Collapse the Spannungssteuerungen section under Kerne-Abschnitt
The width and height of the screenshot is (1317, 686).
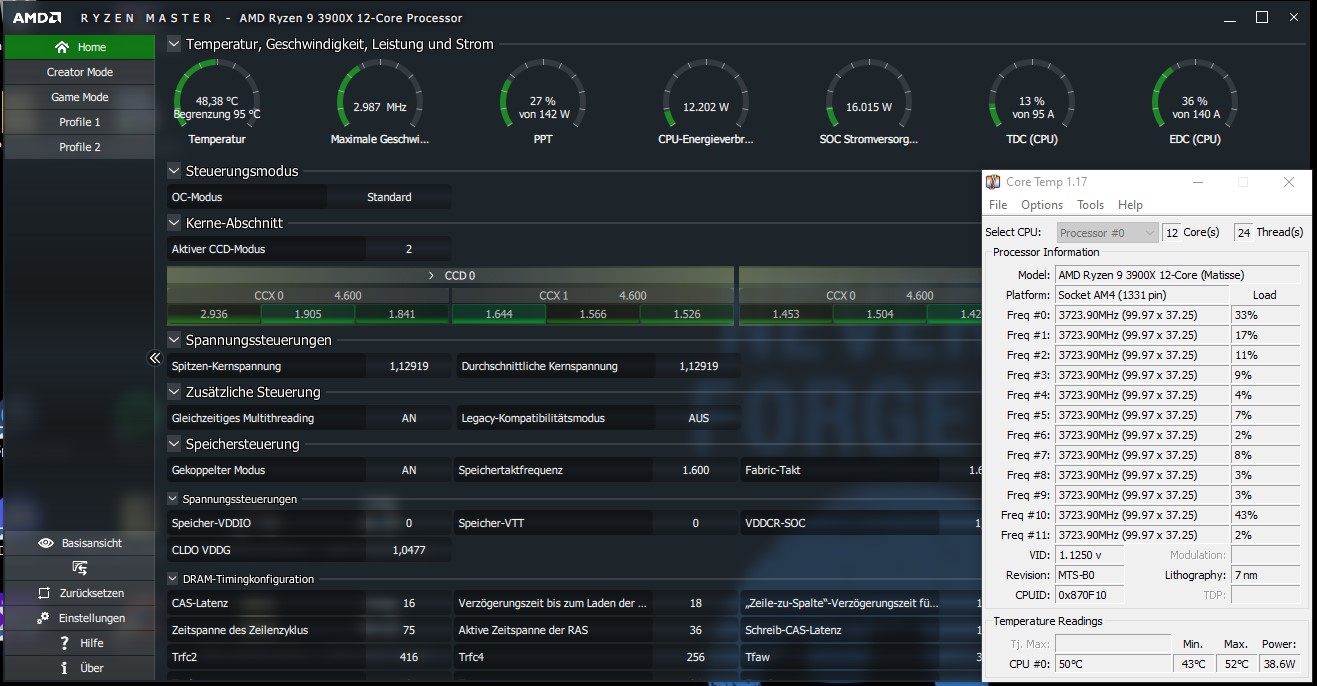174,340
